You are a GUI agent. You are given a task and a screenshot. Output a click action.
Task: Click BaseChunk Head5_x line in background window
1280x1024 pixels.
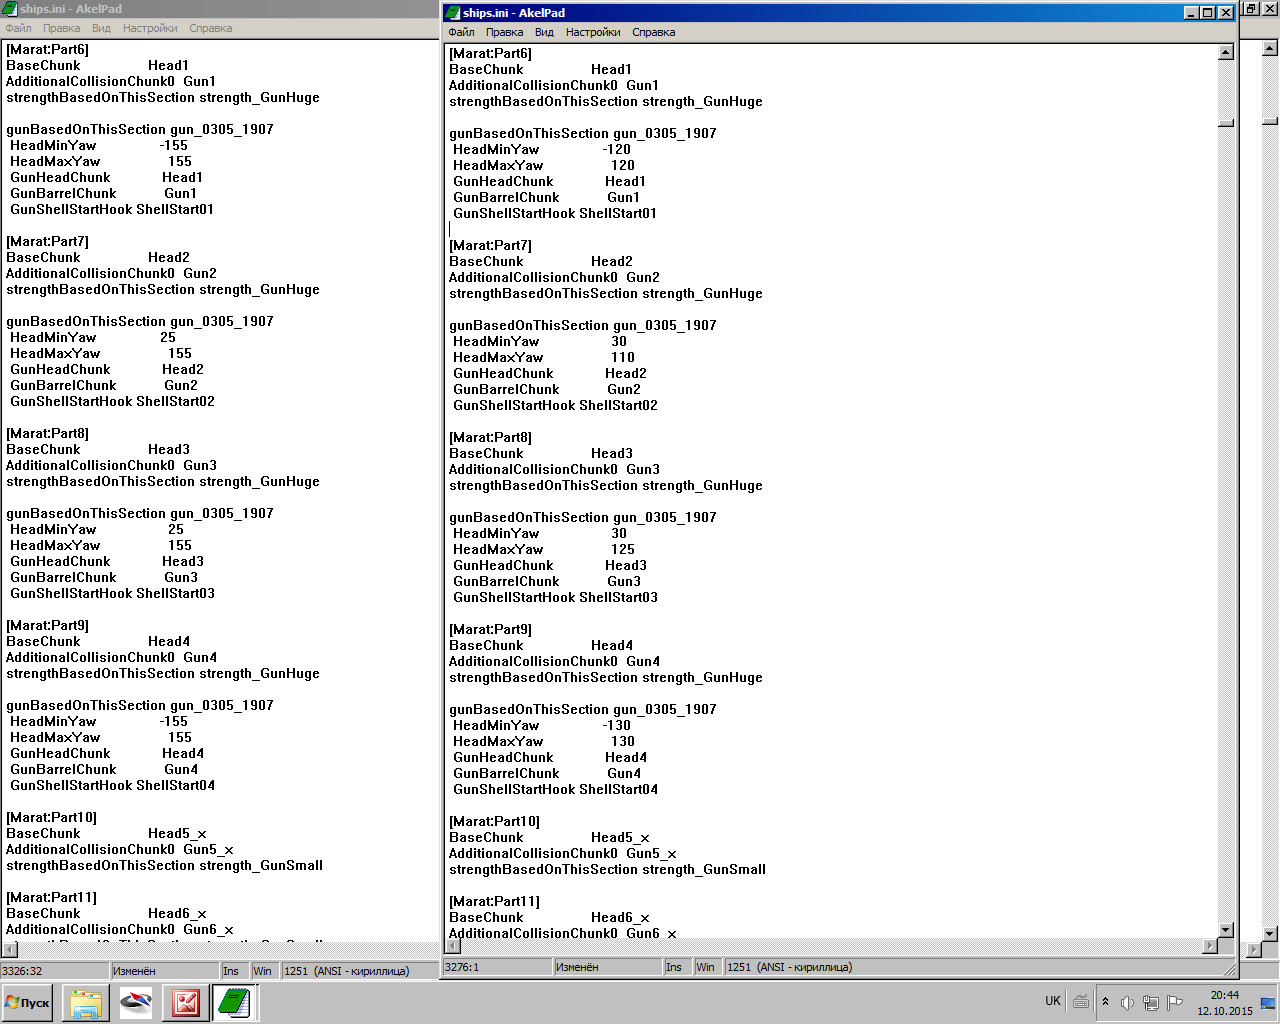106,833
